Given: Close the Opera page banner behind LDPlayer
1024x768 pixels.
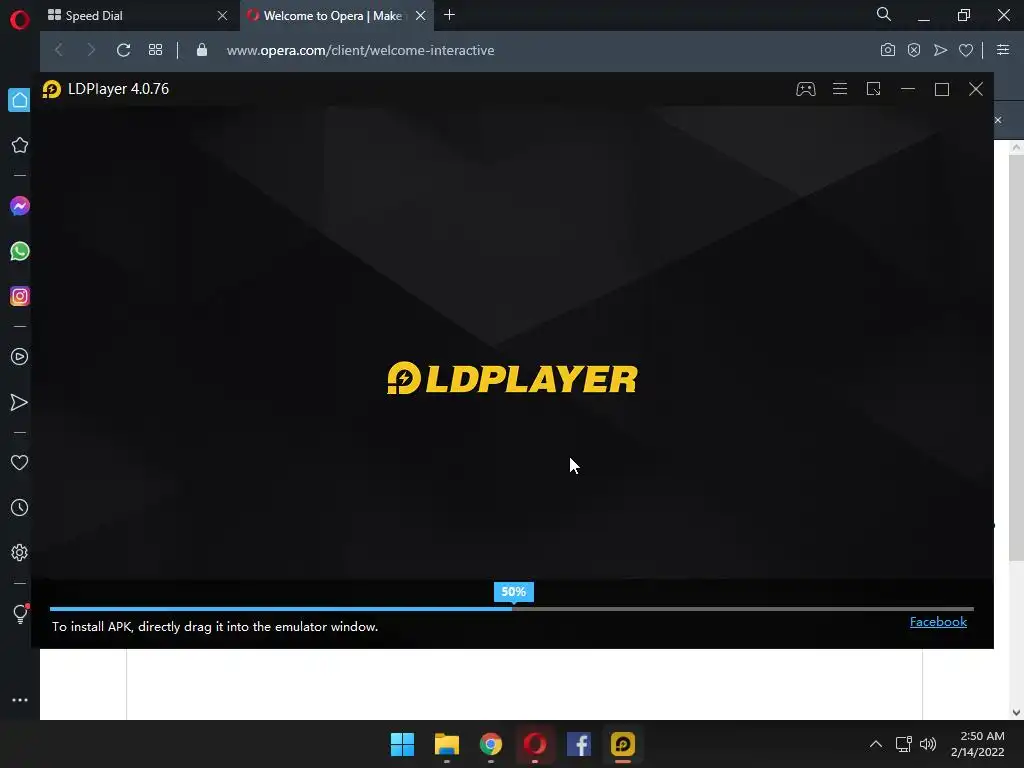Looking at the screenshot, I should pos(998,120).
